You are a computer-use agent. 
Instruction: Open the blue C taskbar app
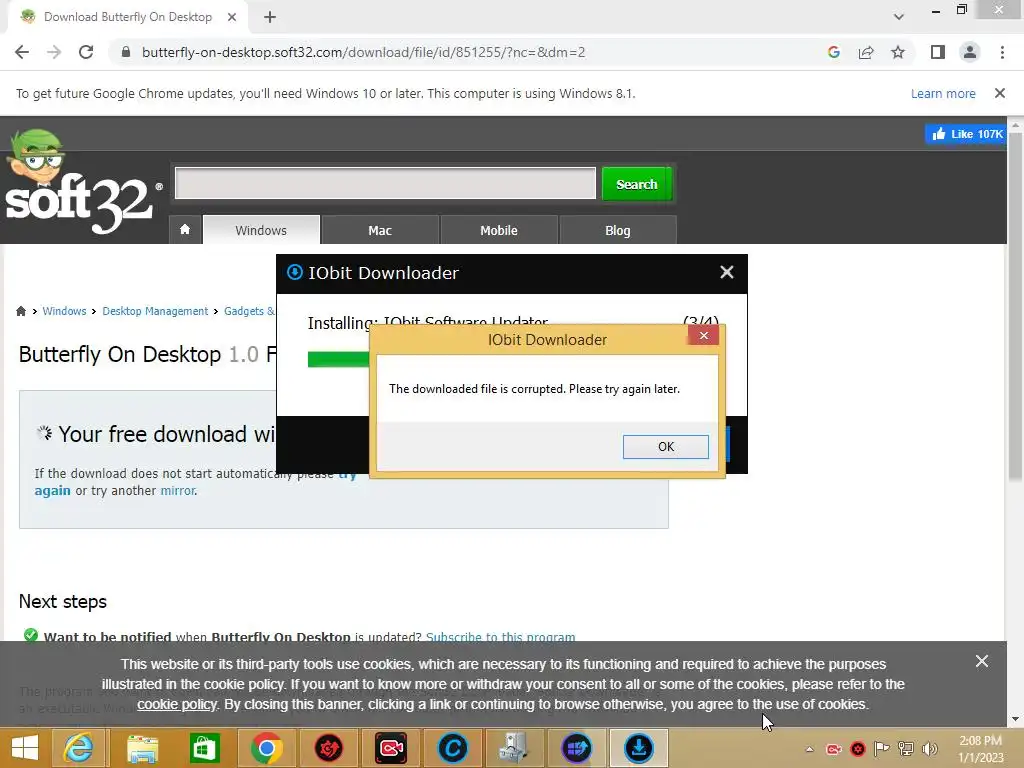453,748
